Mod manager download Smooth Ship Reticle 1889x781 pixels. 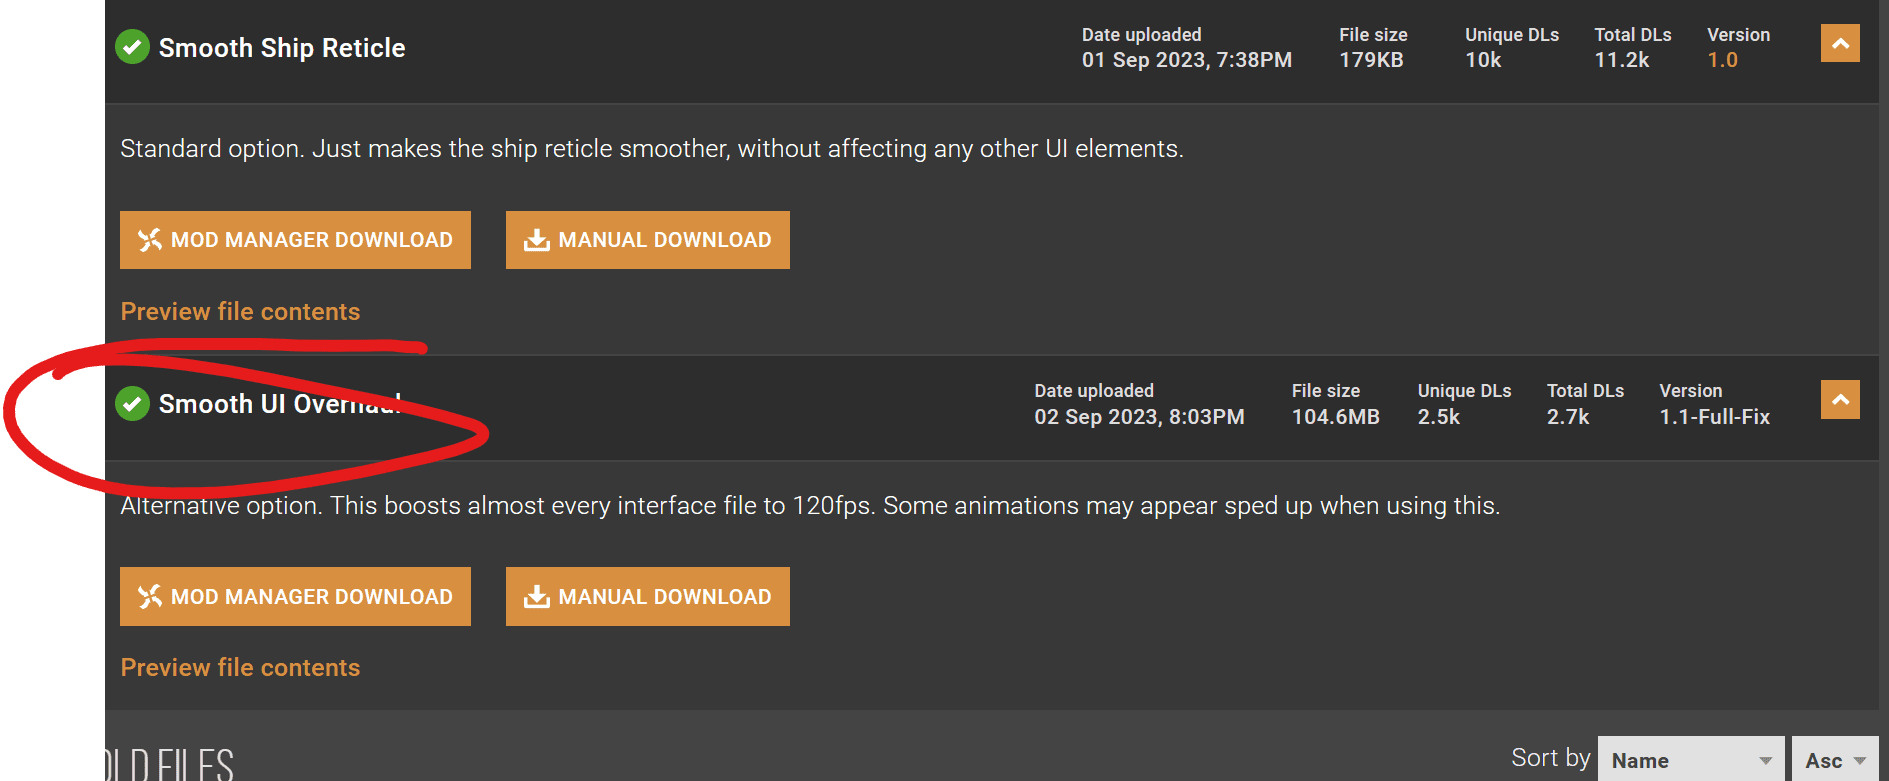(x=295, y=240)
